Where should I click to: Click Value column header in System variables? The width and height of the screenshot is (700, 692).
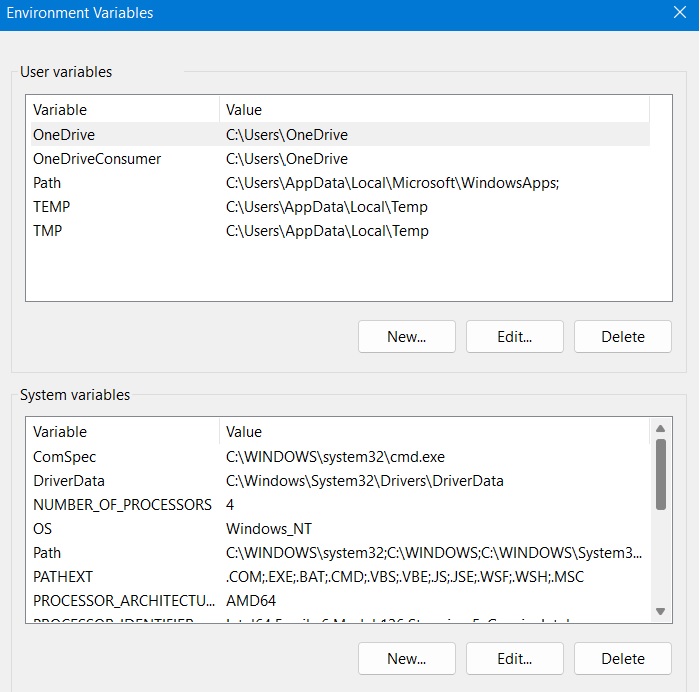point(434,432)
